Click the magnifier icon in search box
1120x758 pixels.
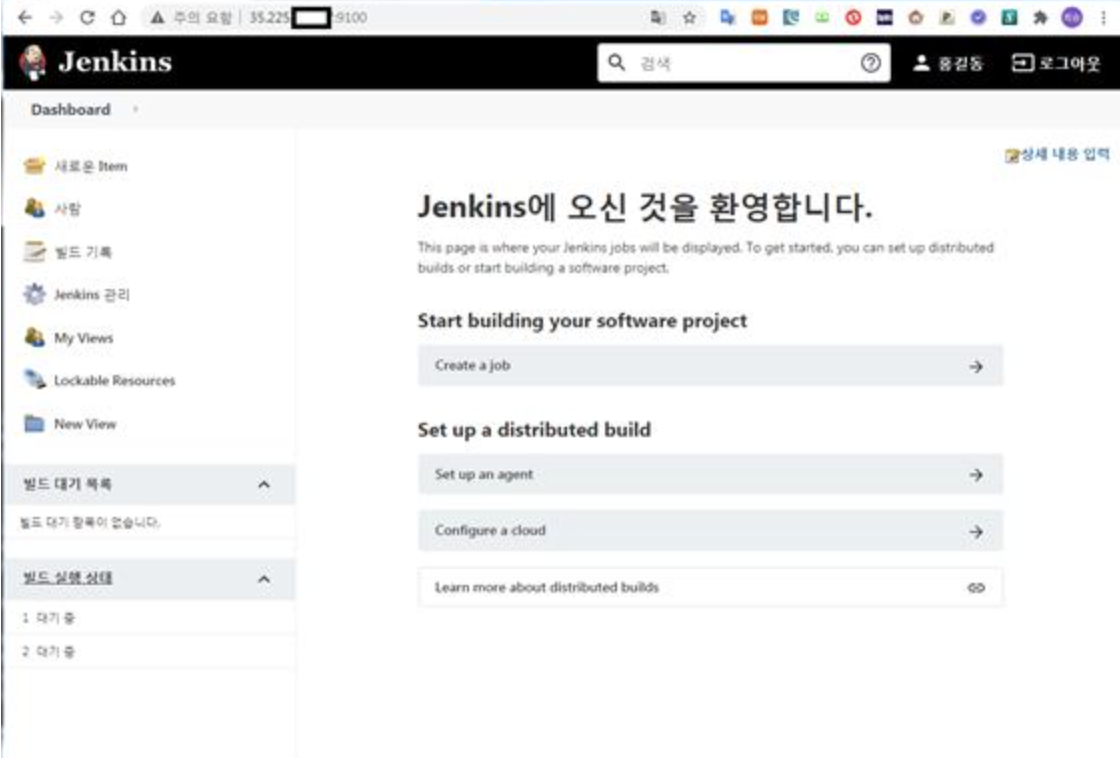(616, 63)
